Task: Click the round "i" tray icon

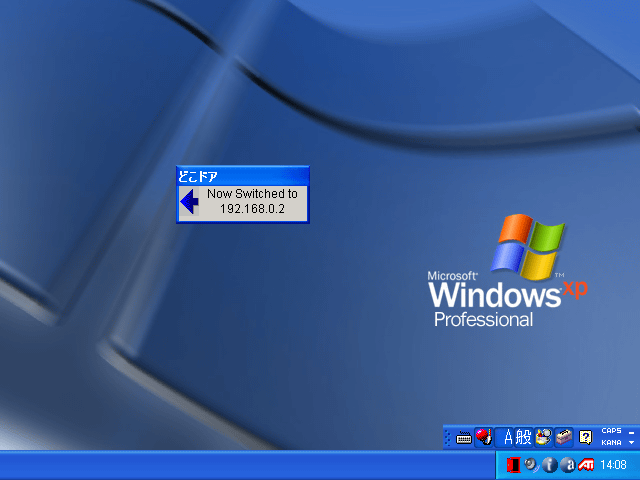Action: click(x=550, y=465)
